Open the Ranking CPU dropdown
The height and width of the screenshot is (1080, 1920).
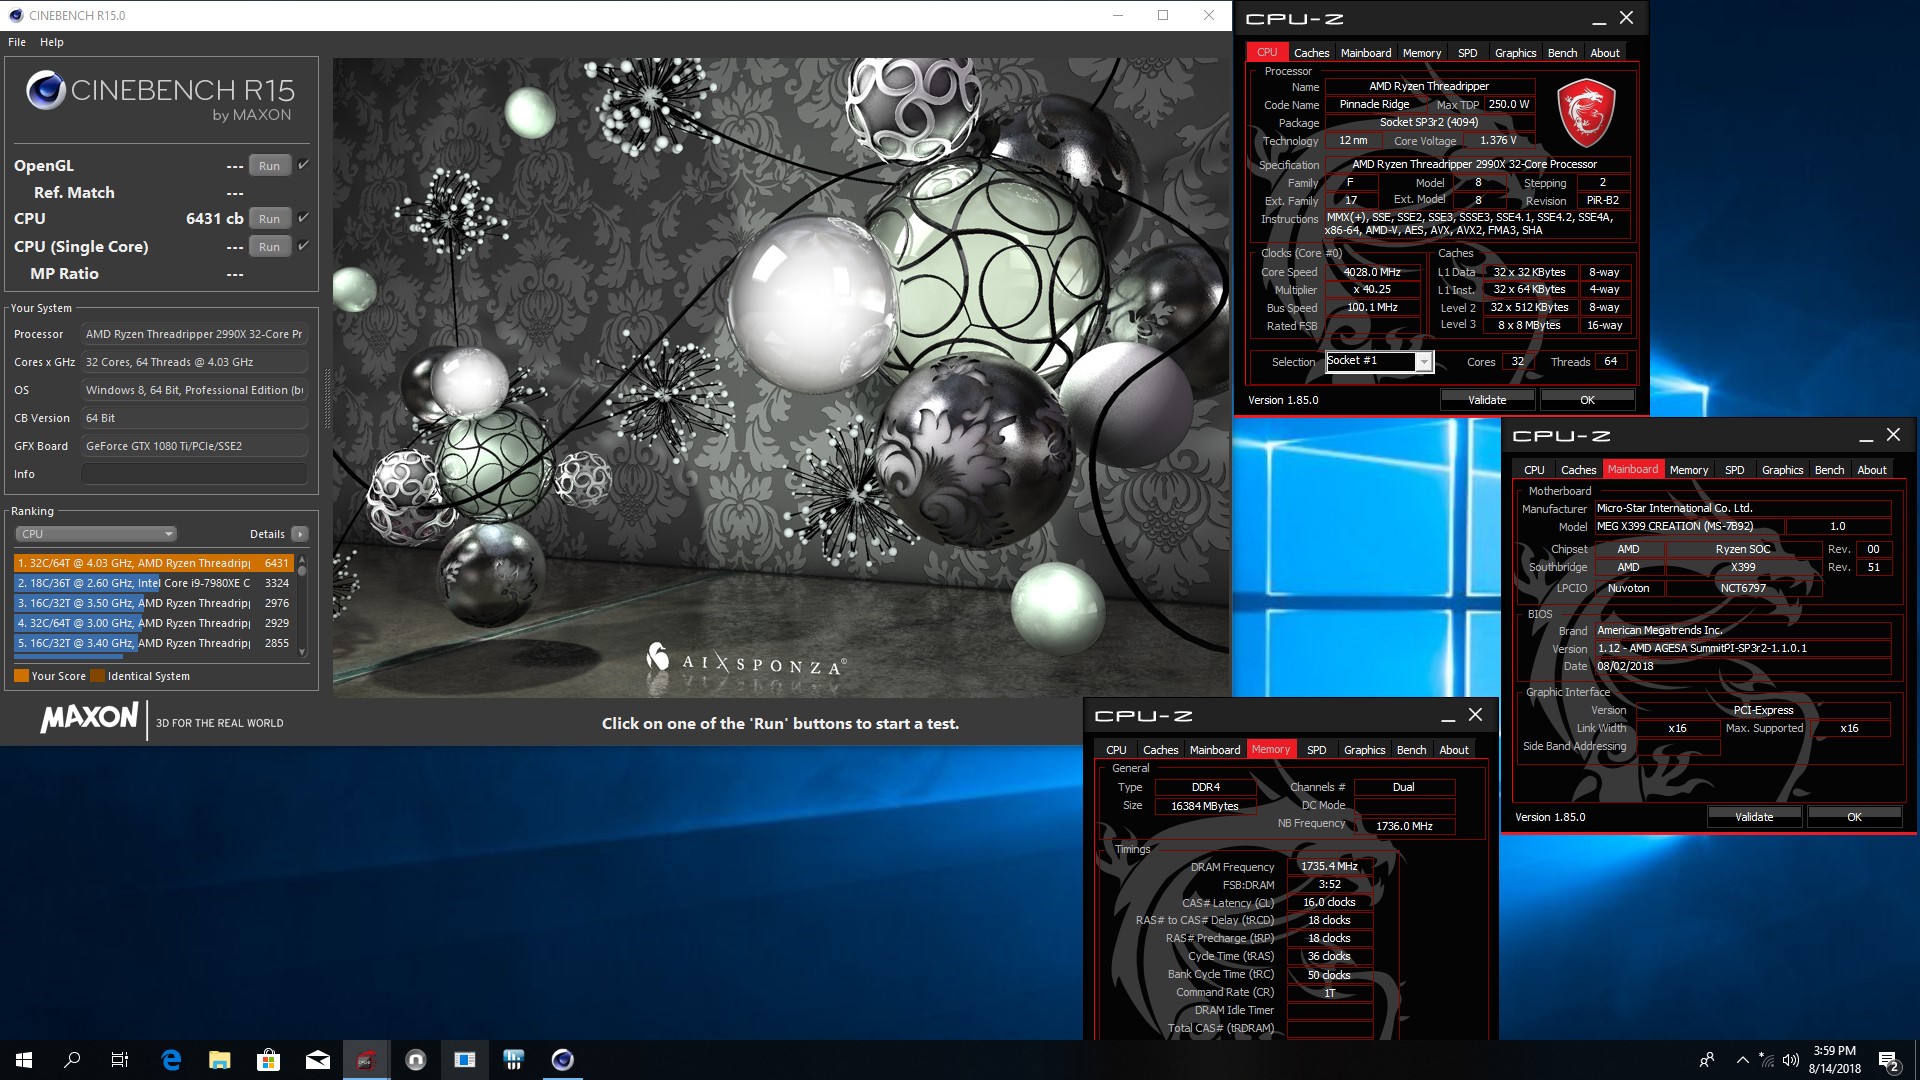pyautogui.click(x=97, y=534)
